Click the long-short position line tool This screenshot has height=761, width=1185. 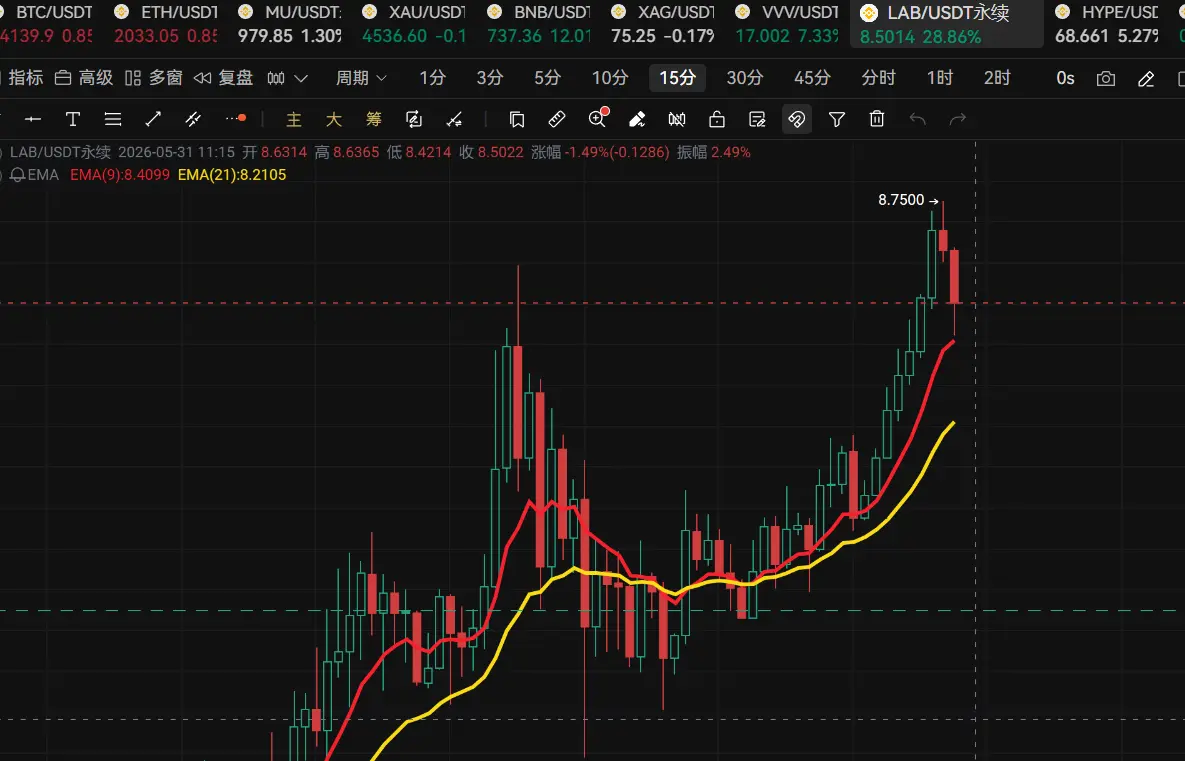(x=454, y=119)
